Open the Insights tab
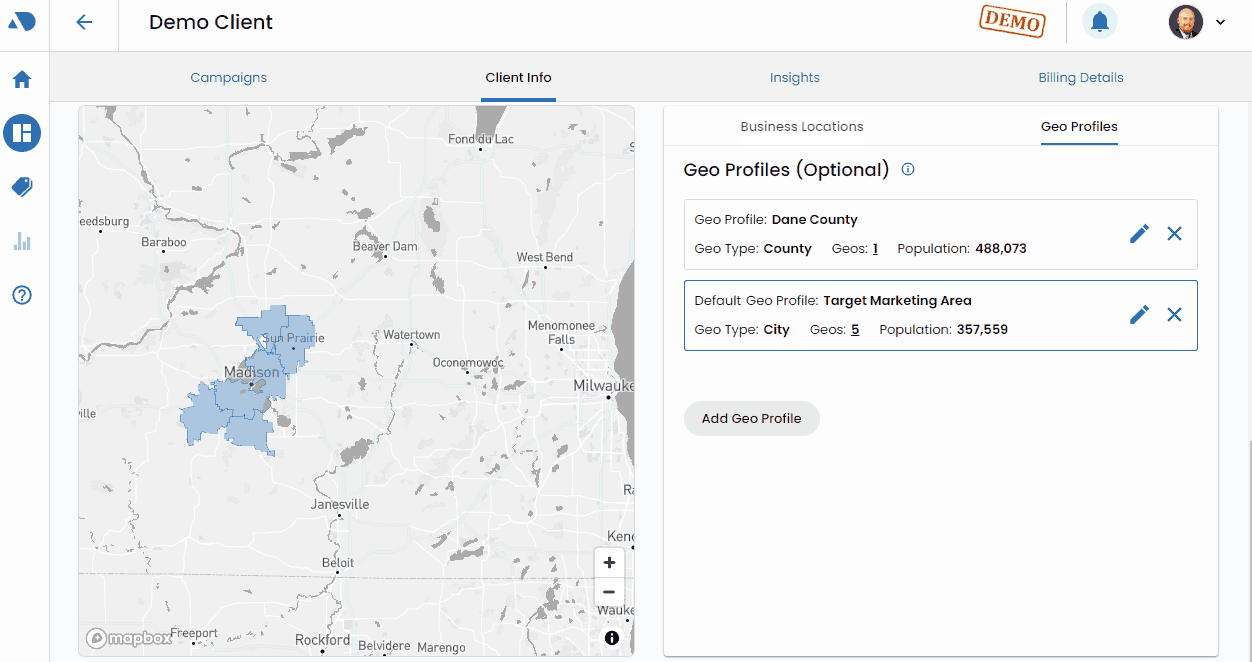The image size is (1252, 662). (x=794, y=78)
